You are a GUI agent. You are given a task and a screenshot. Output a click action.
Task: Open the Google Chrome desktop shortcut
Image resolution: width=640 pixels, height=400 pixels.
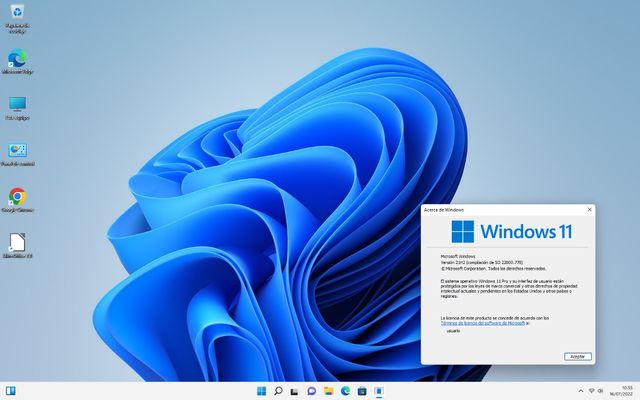pyautogui.click(x=17, y=197)
